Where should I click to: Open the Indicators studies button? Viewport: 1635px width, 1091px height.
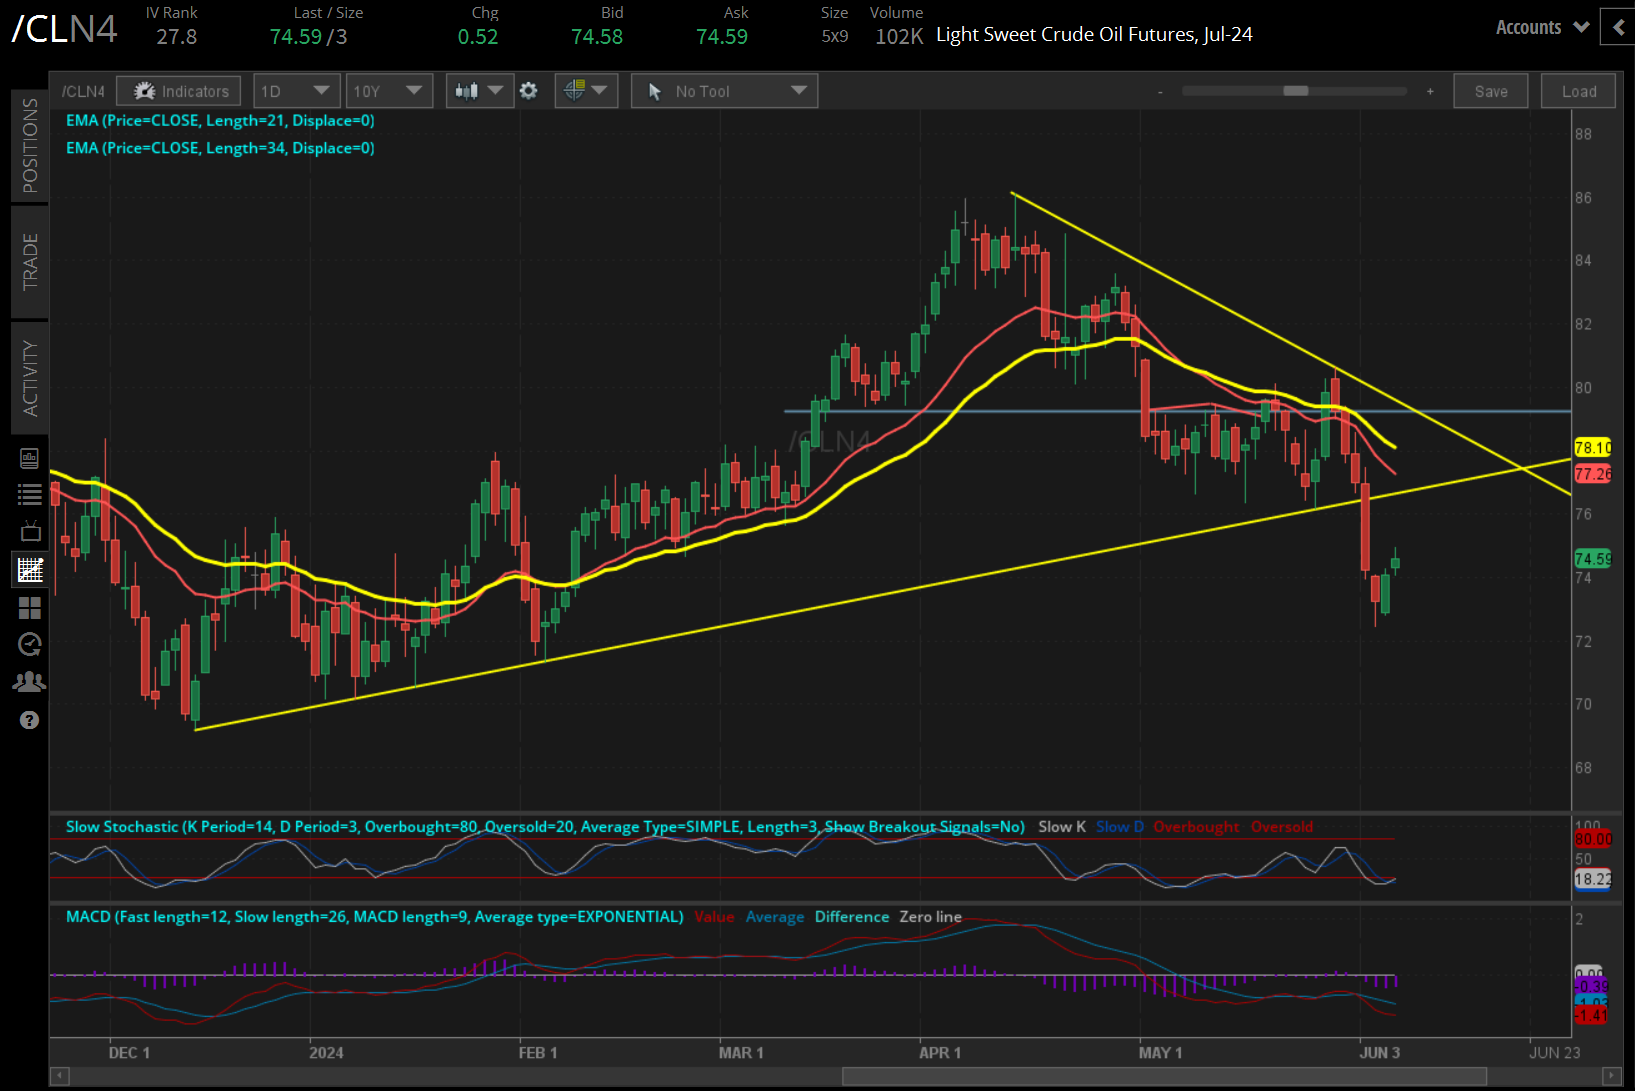click(179, 91)
